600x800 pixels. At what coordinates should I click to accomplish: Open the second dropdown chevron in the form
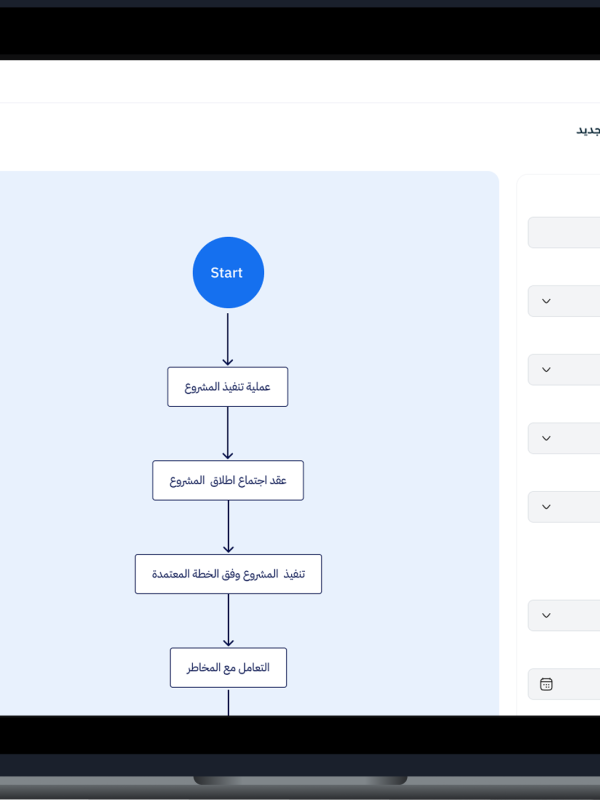pos(546,369)
